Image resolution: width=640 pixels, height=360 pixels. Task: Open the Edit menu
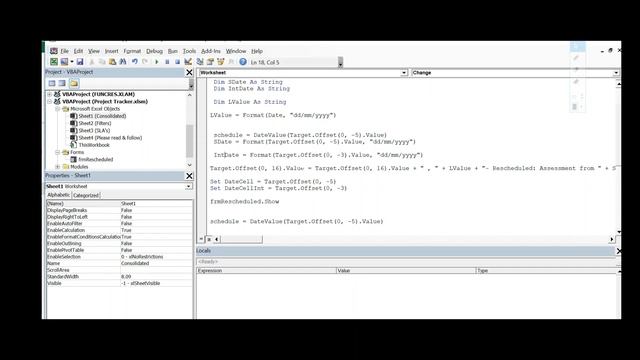(x=78, y=51)
